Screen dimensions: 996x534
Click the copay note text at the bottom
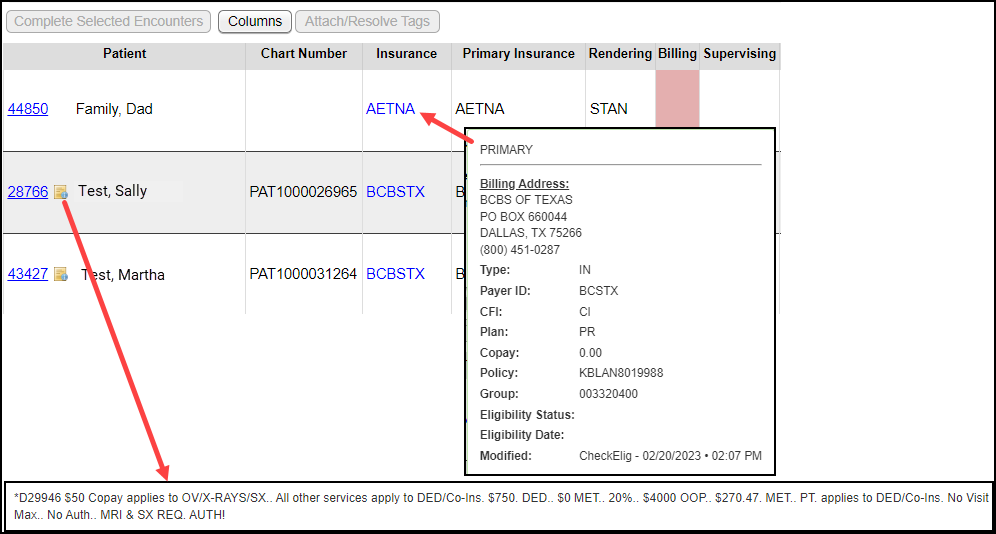500,505
